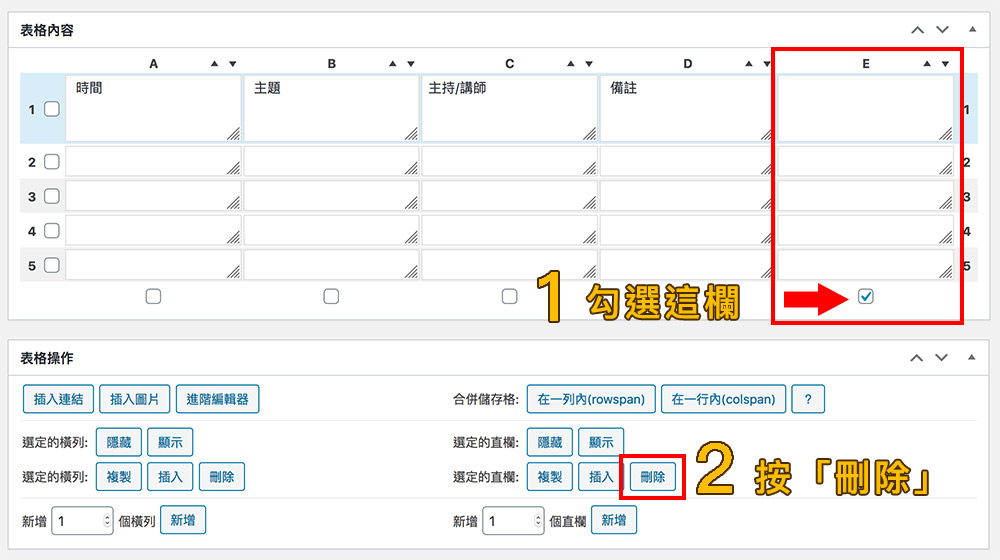
Task: Uncheck the column E checkbox
Action: point(866,296)
